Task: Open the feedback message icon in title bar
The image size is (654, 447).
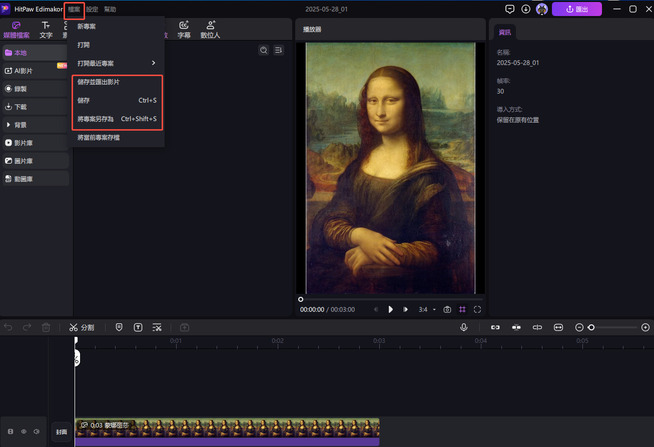Action: click(x=510, y=9)
